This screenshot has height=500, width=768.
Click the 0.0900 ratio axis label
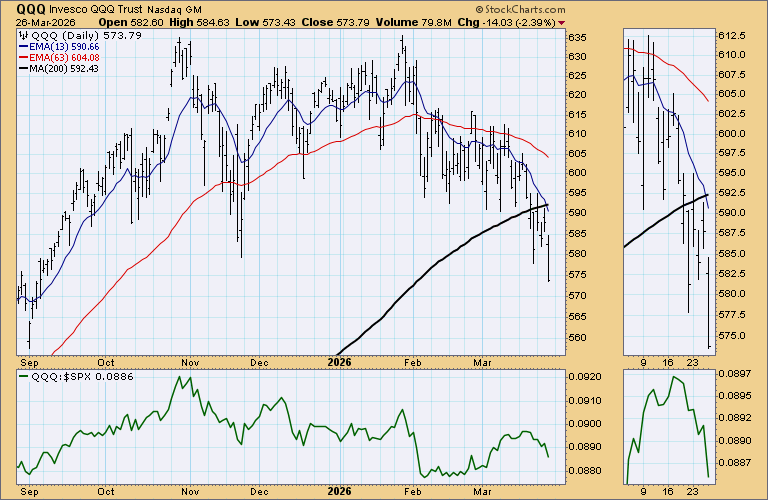click(584, 424)
